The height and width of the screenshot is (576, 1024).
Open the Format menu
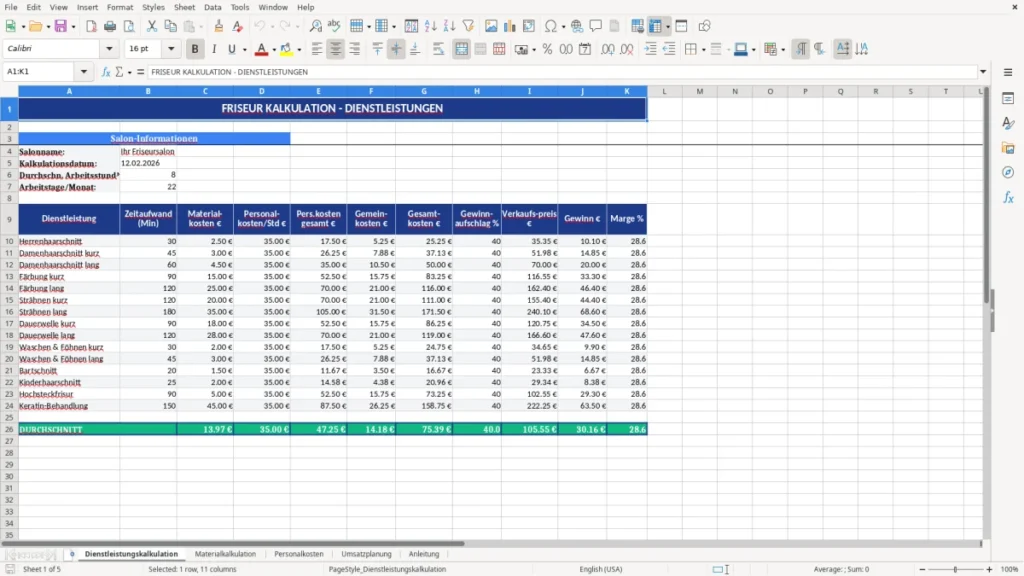tap(120, 7)
